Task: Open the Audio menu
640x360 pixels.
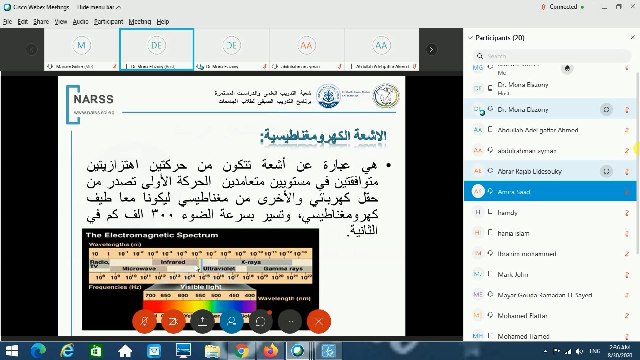Action: 80,22
